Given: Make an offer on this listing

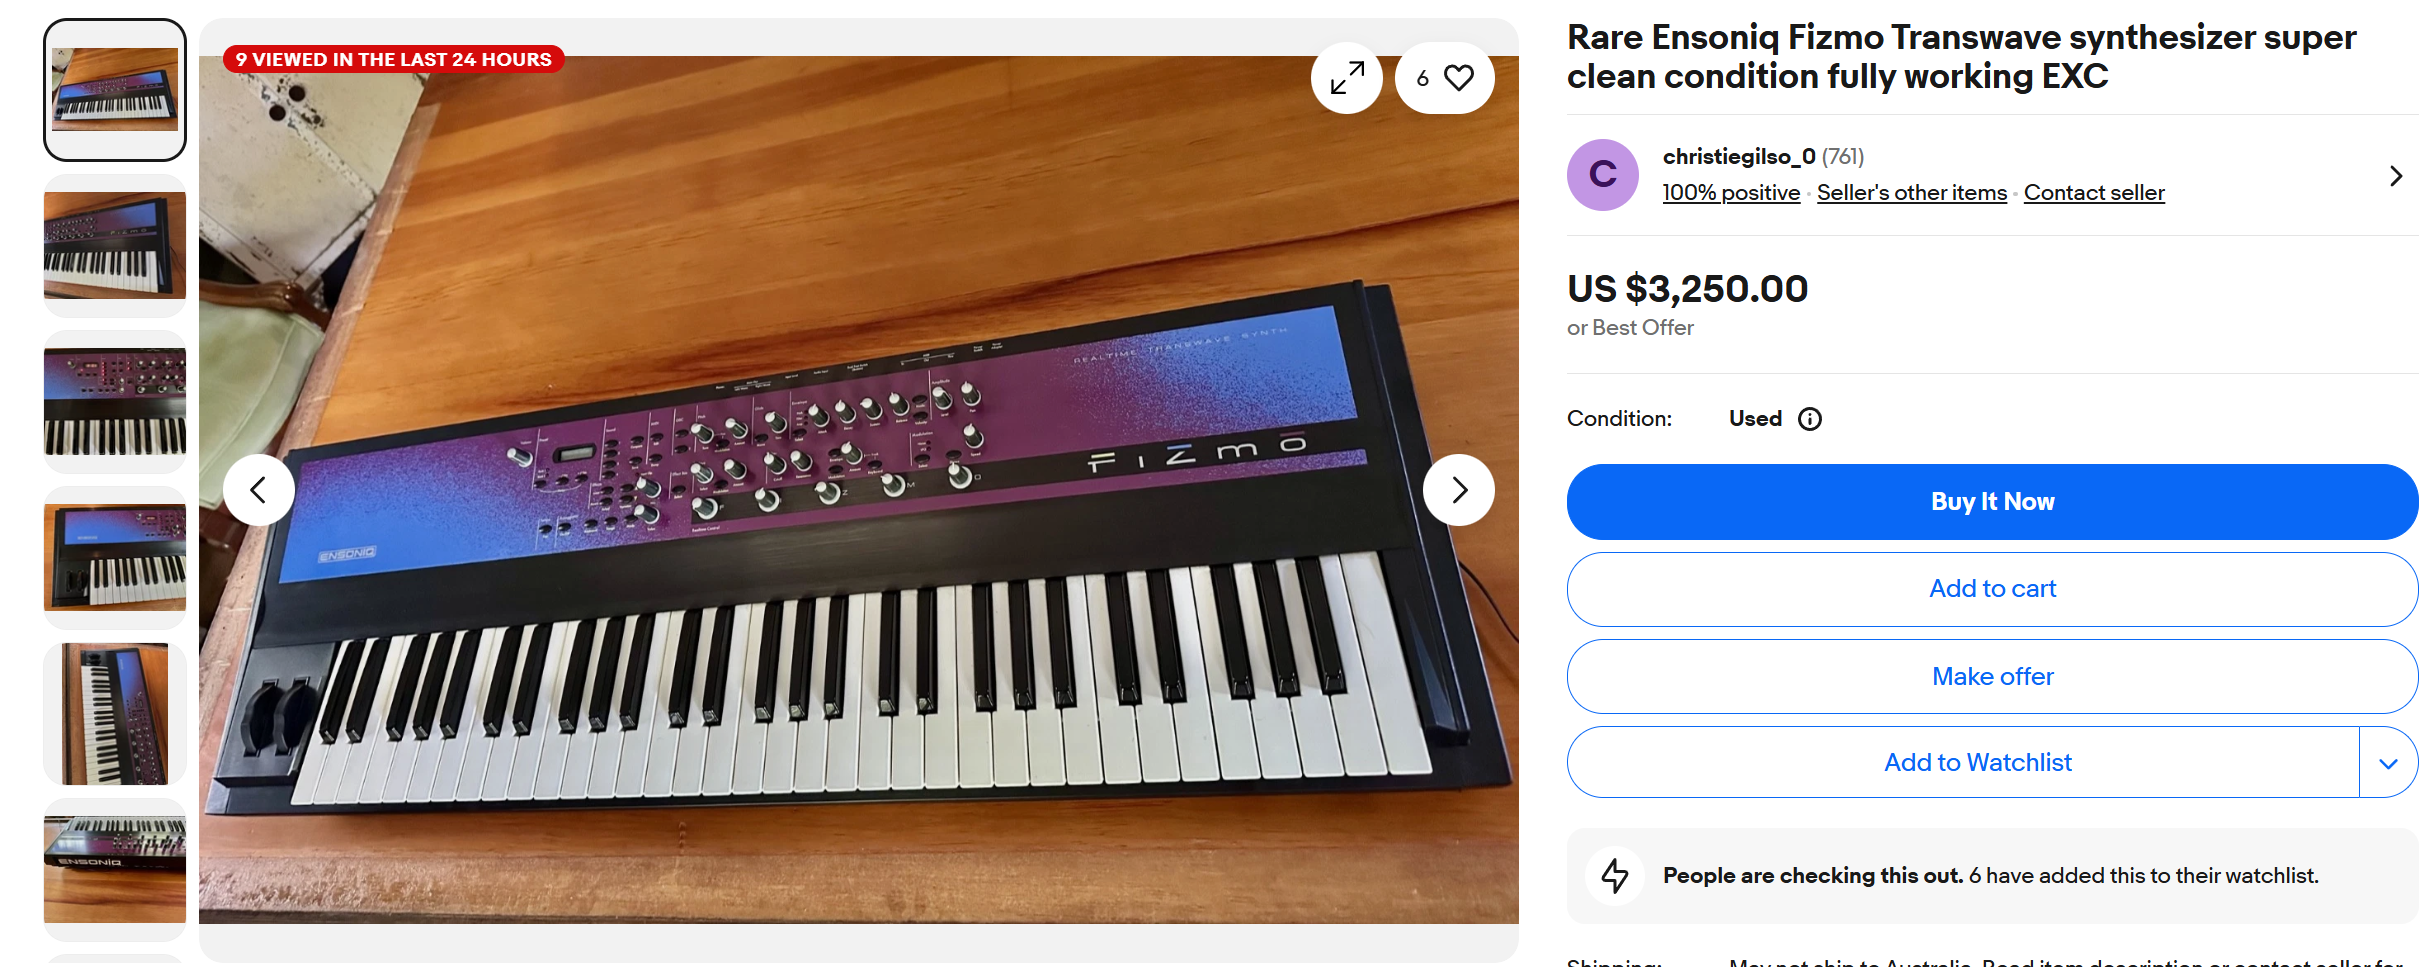Looking at the screenshot, I should [x=1992, y=677].
